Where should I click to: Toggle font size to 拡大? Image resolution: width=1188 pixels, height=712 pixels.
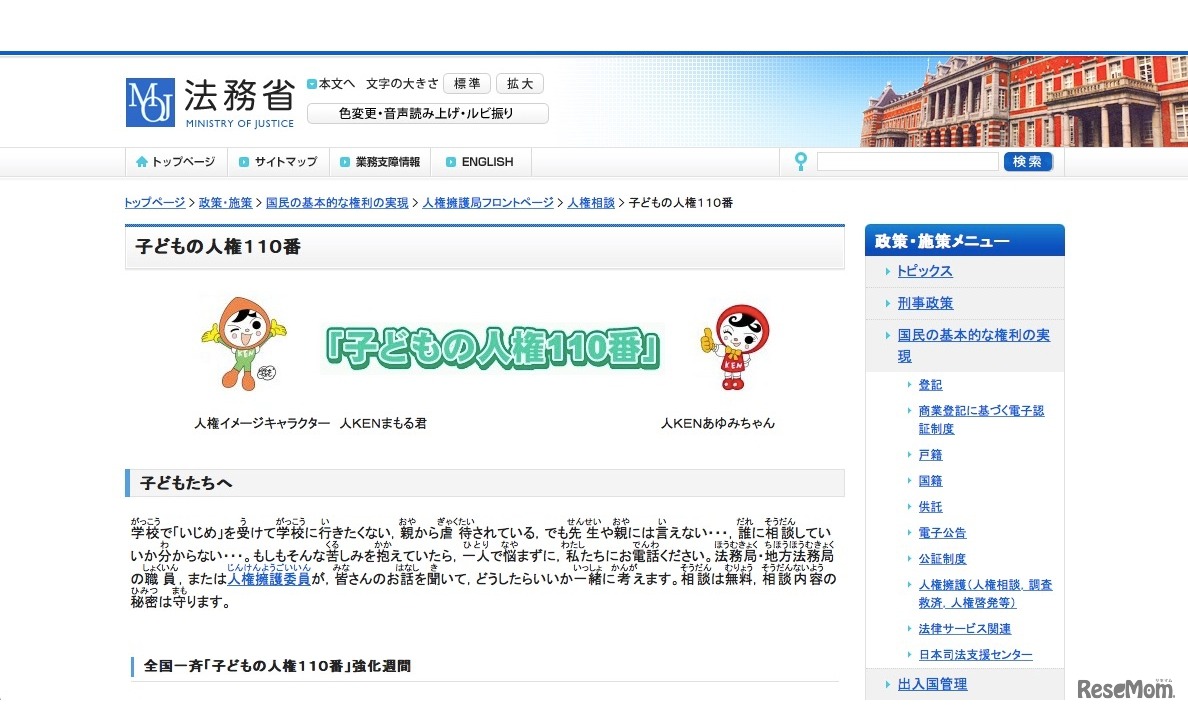[x=519, y=83]
